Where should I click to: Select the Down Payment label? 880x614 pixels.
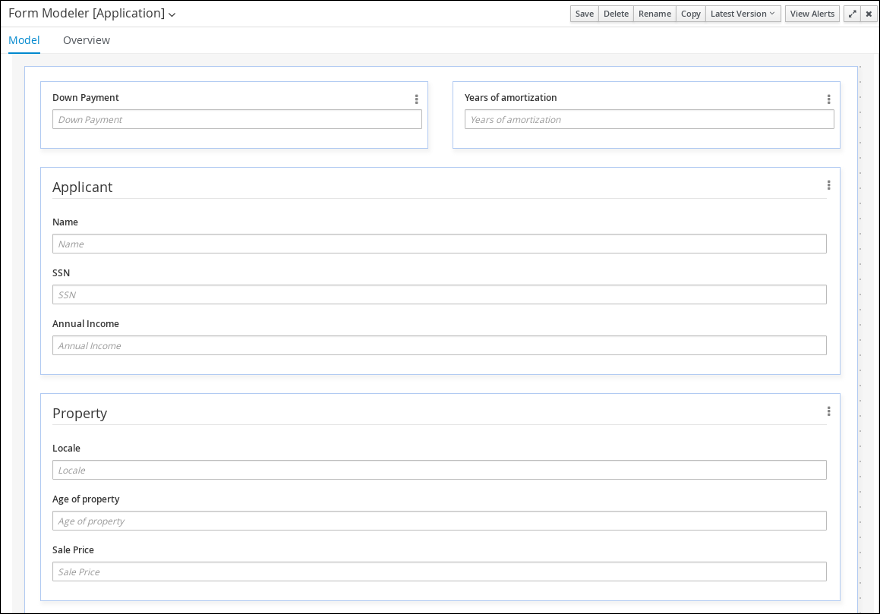[x=85, y=98]
